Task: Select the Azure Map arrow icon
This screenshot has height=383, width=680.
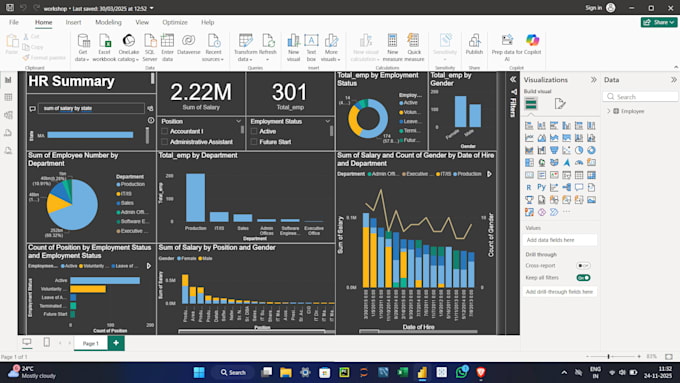Action: click(566, 163)
